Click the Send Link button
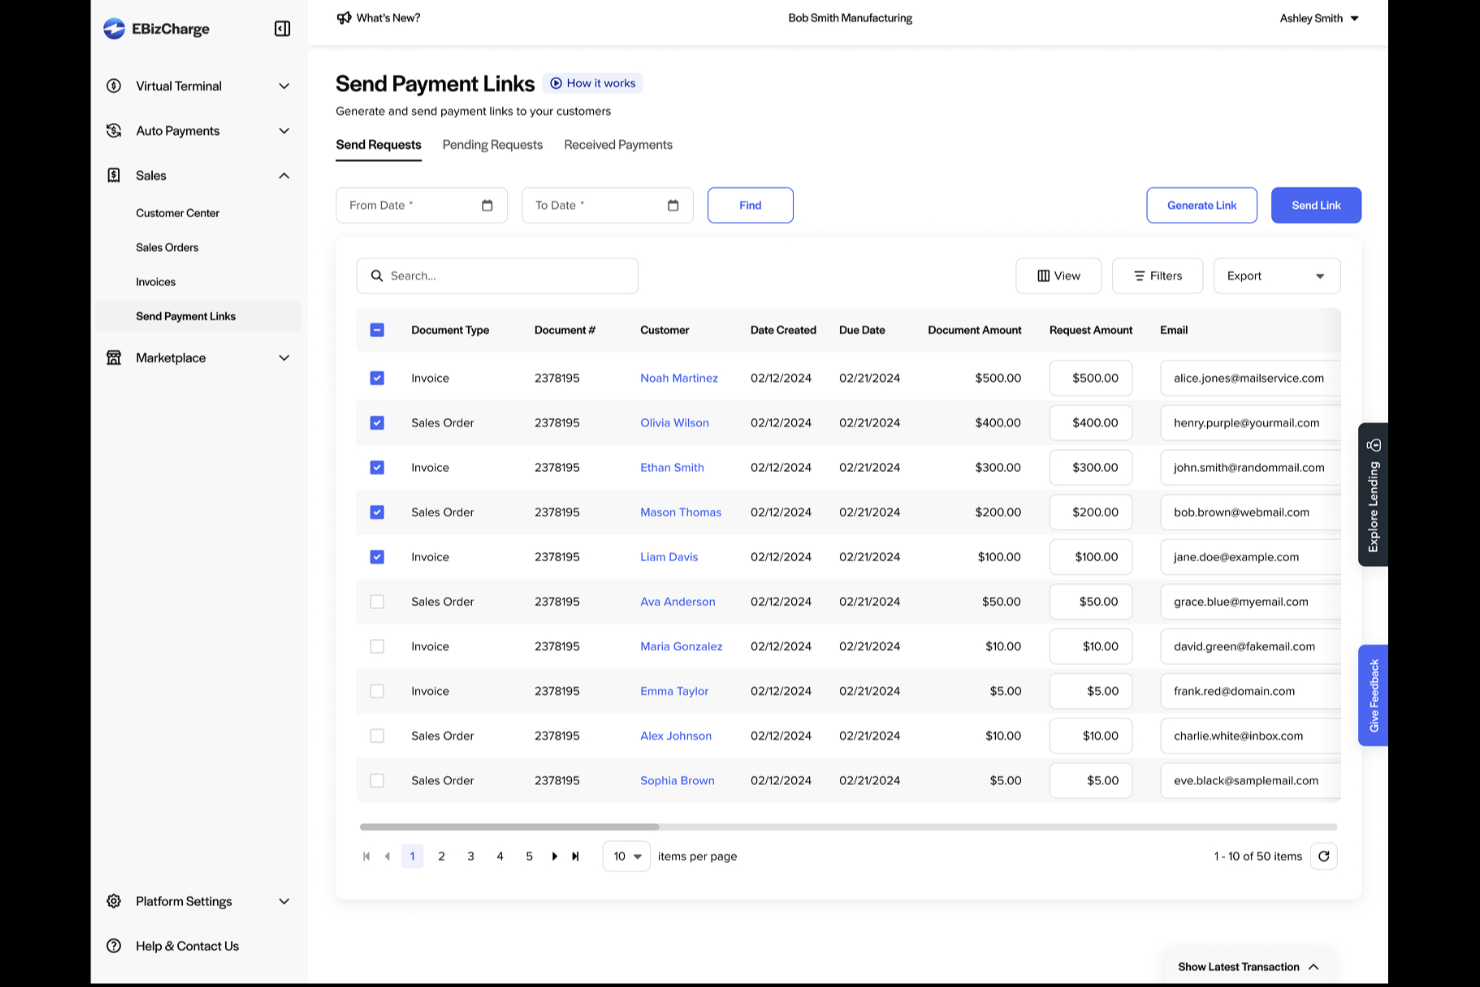The width and height of the screenshot is (1480, 987). coord(1315,205)
